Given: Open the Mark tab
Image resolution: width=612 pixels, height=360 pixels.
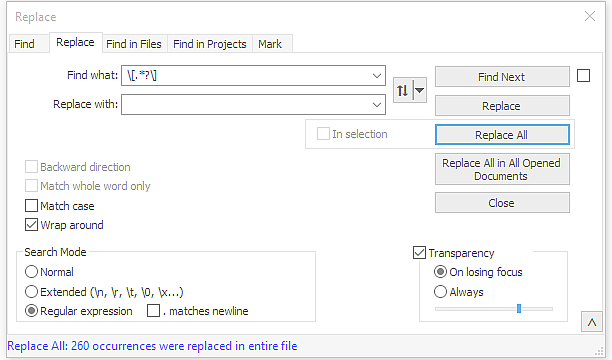Looking at the screenshot, I should [x=270, y=44].
